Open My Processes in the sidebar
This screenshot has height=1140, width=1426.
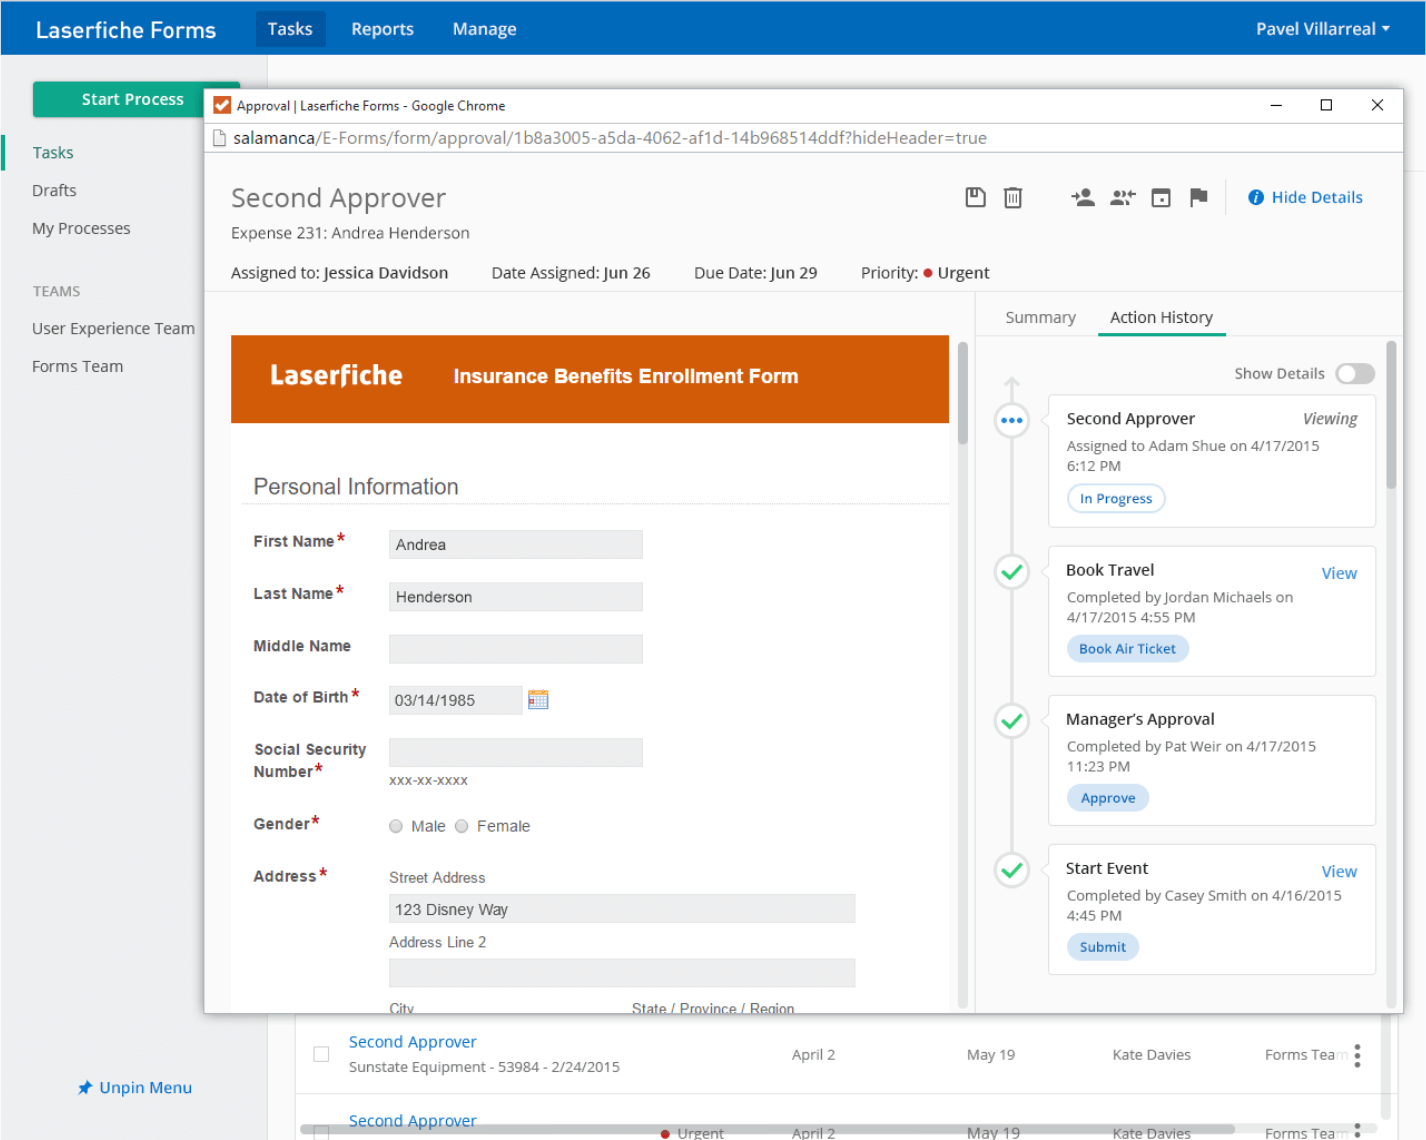tap(81, 228)
